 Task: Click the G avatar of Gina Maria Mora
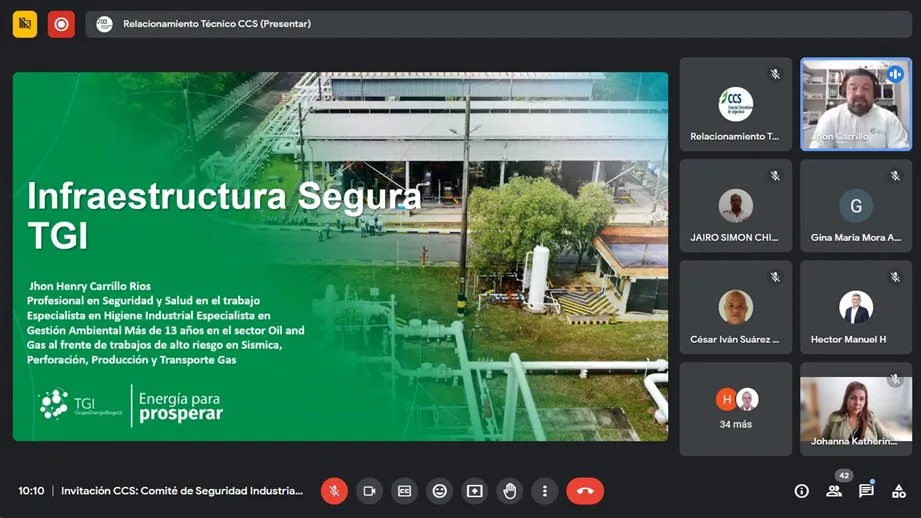pos(856,206)
